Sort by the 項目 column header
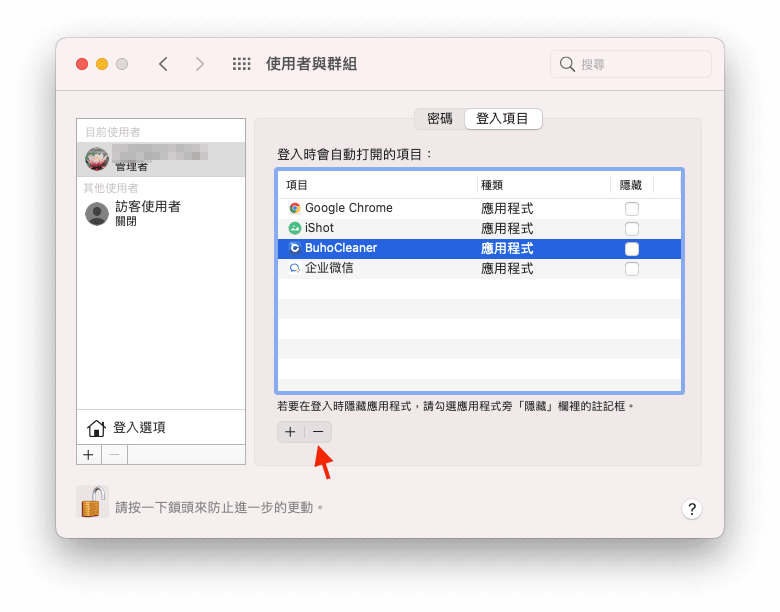The width and height of the screenshot is (780, 612). click(x=377, y=185)
